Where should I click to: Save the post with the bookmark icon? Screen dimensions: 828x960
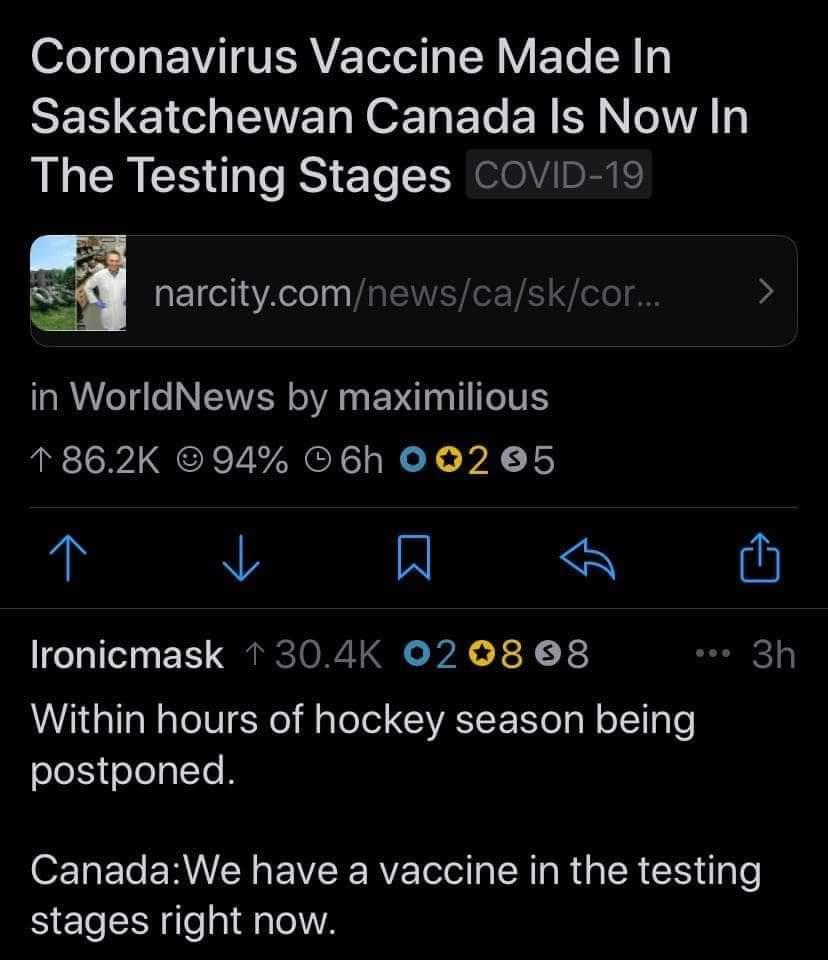point(413,559)
